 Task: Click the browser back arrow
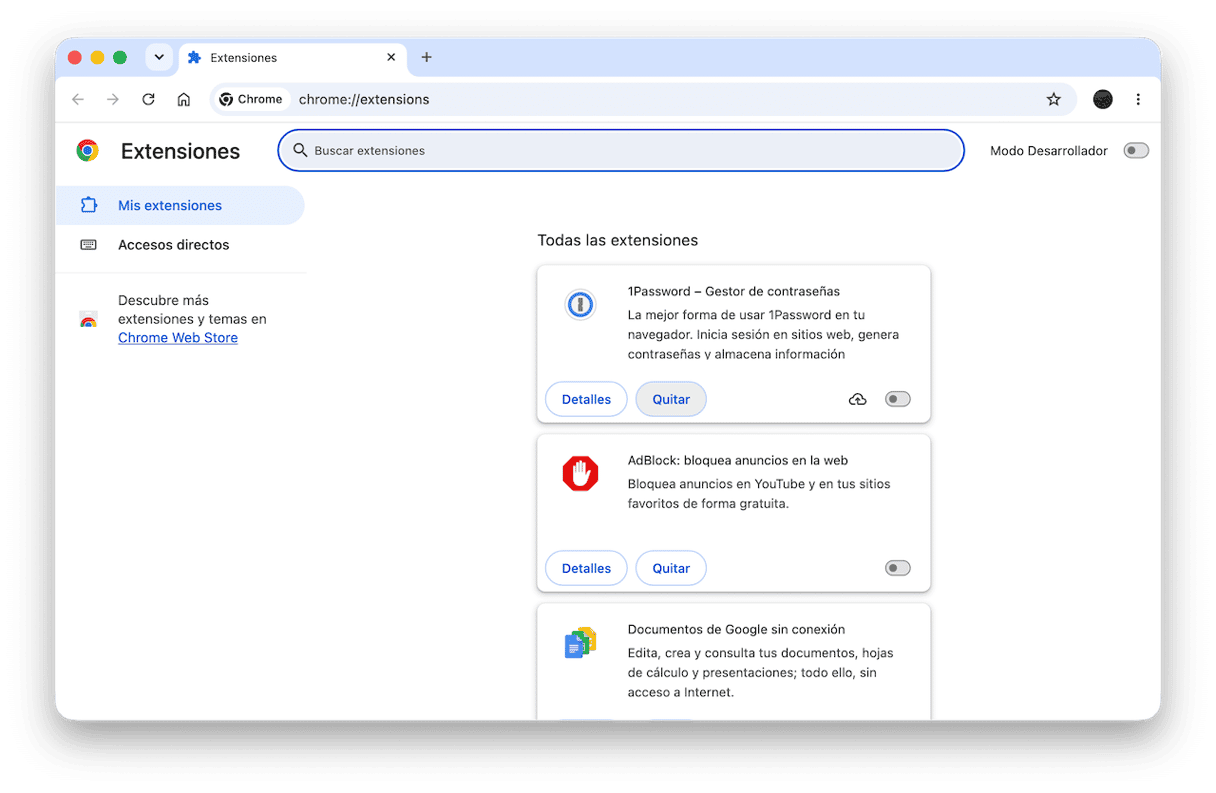(x=78, y=99)
